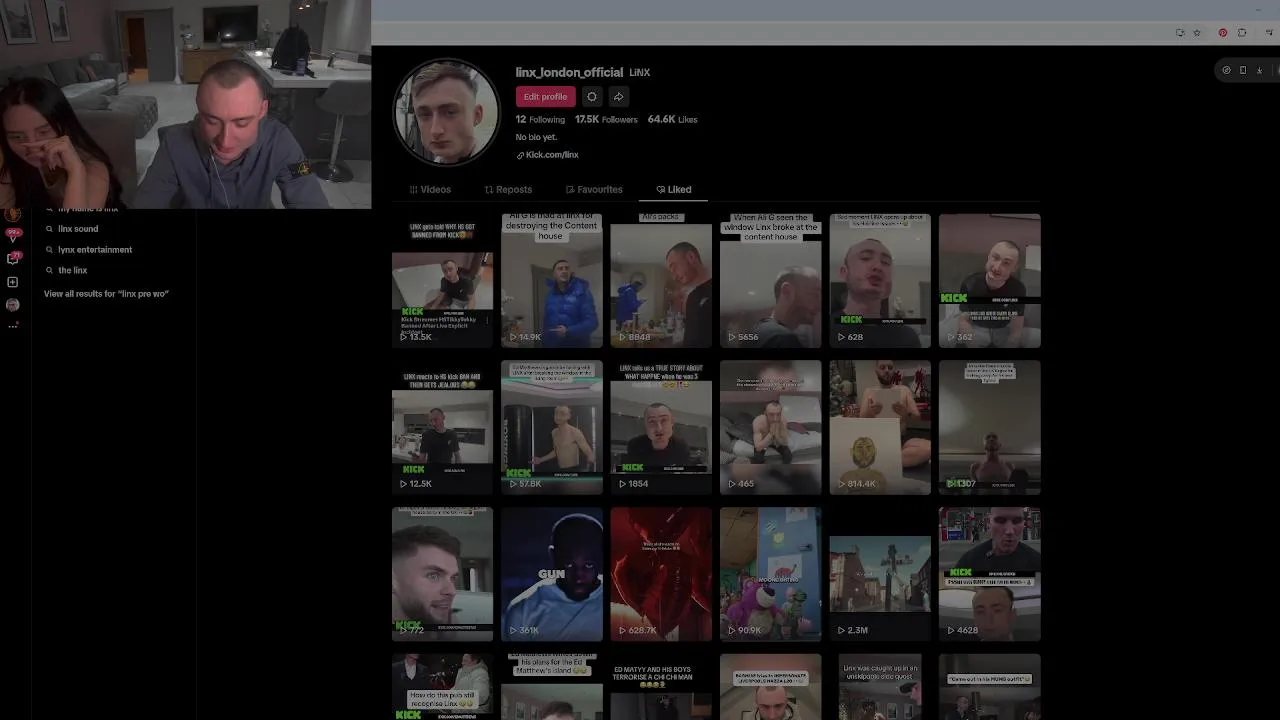Click the large profile picture avatar
Screen dimensions: 1280x720
(446, 111)
